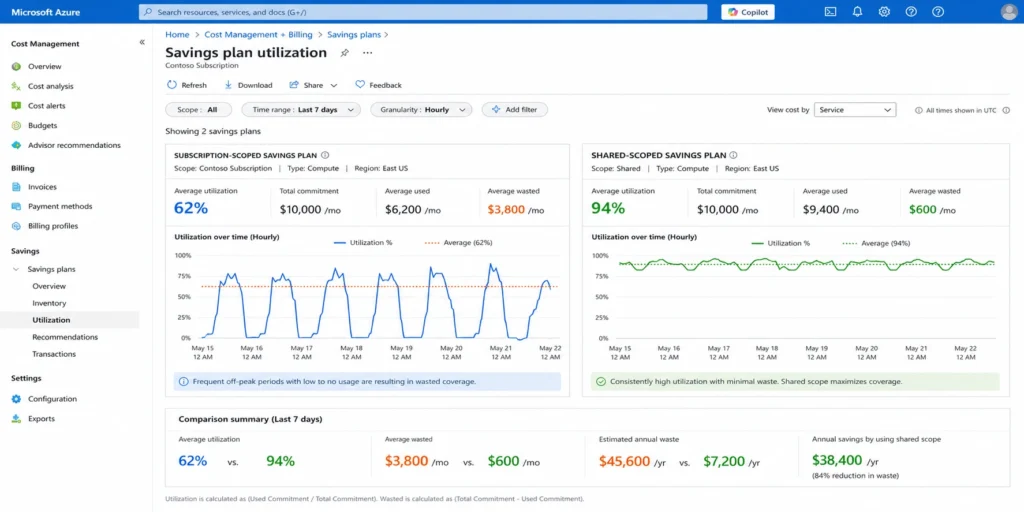Click the 94% average utilization value in shared card

click(608, 208)
